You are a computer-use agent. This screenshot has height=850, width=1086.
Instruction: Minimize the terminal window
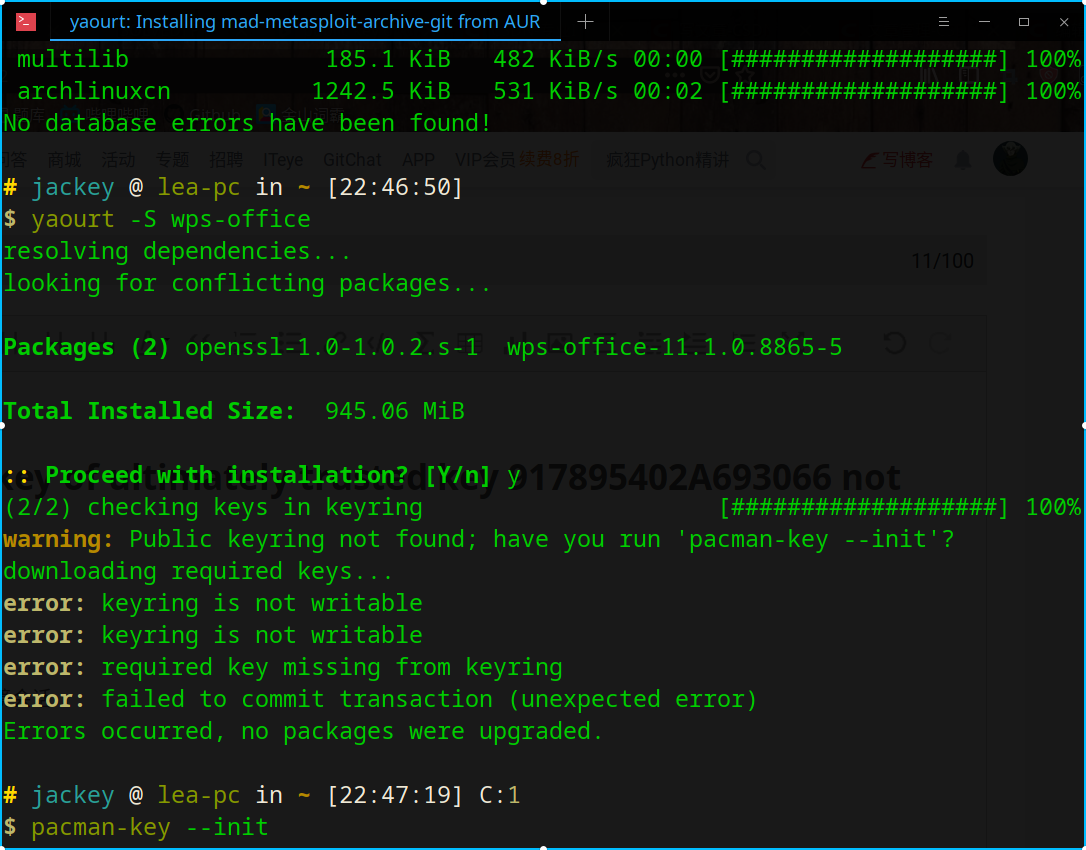click(x=983, y=22)
